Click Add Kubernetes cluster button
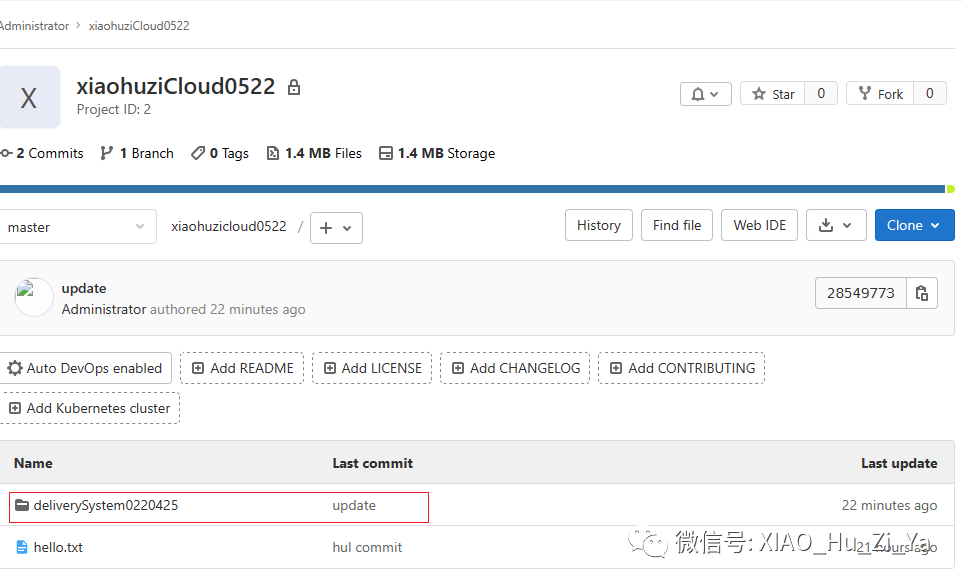 (90, 408)
